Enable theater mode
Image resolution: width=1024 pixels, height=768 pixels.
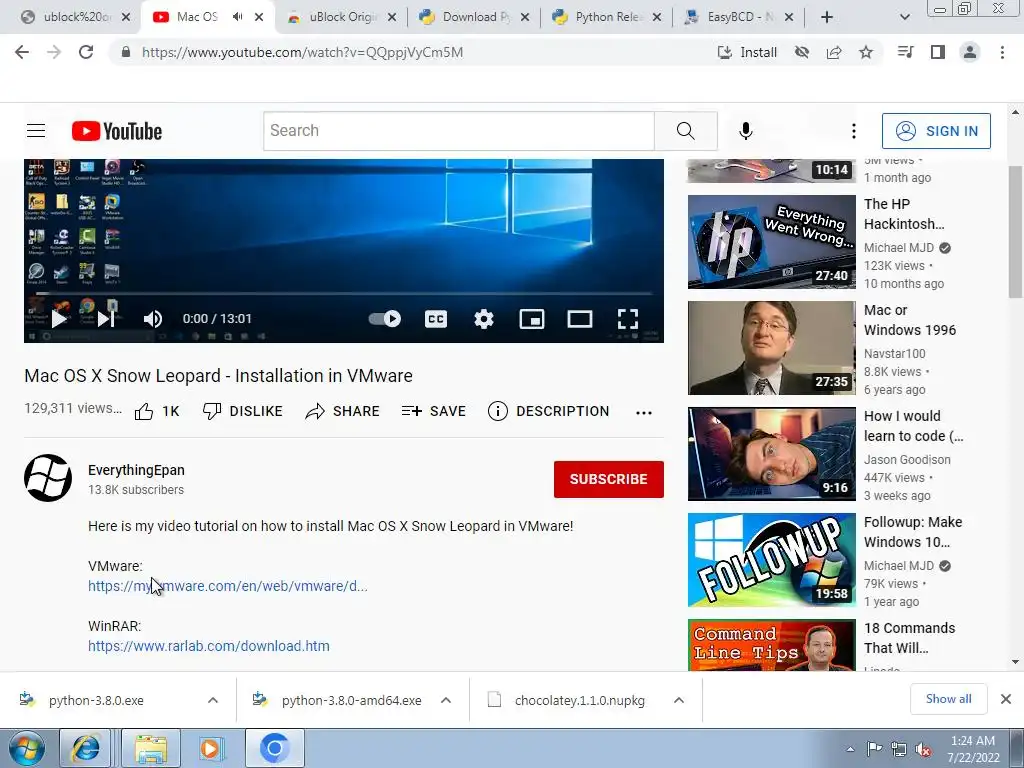[x=579, y=319]
